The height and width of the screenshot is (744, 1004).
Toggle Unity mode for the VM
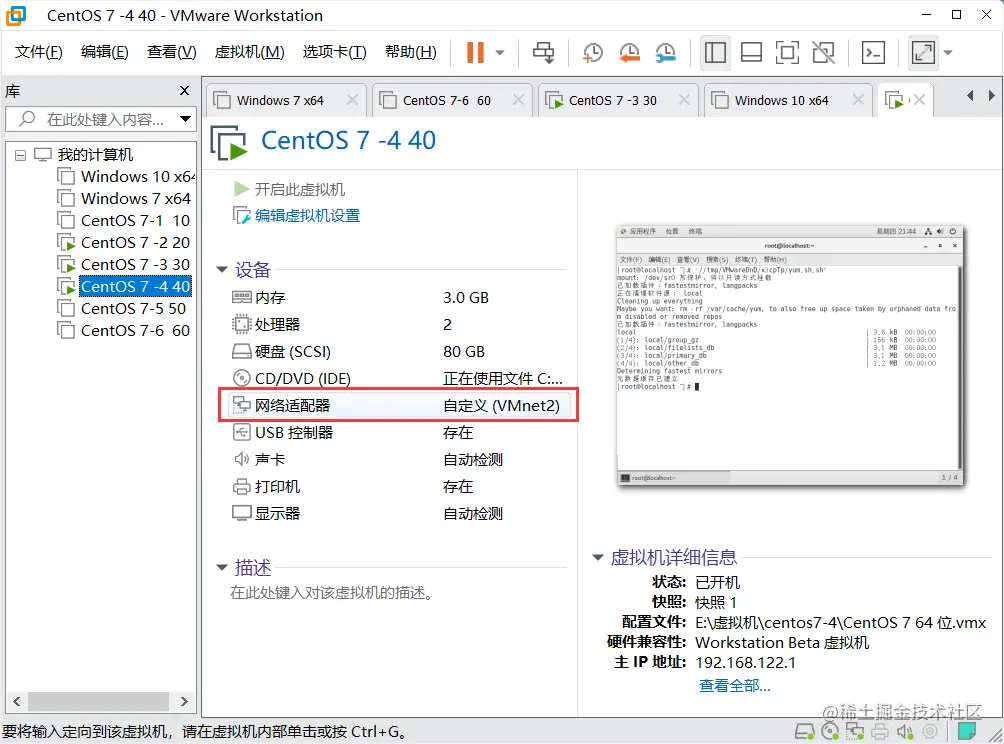823,52
